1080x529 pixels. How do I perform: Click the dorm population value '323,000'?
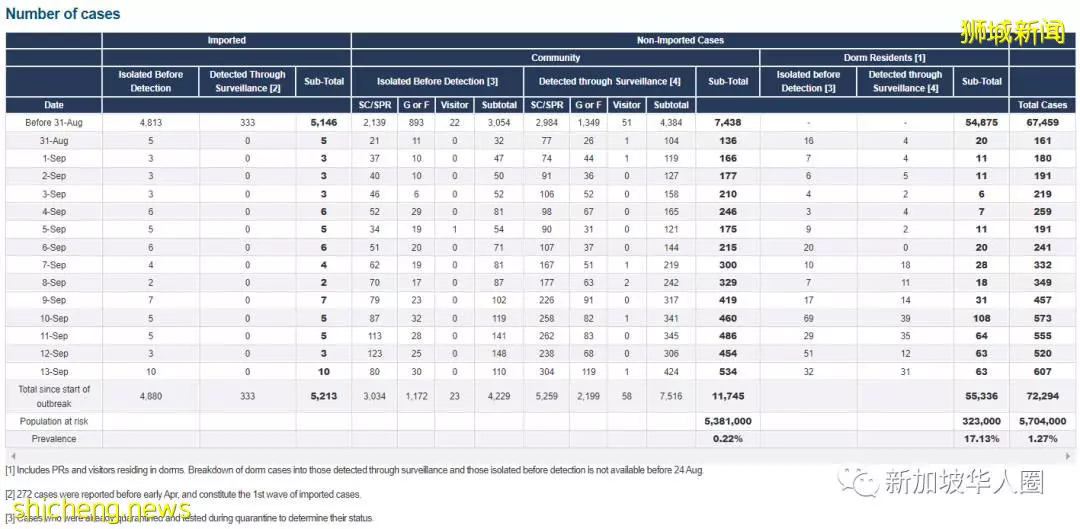tap(982, 421)
